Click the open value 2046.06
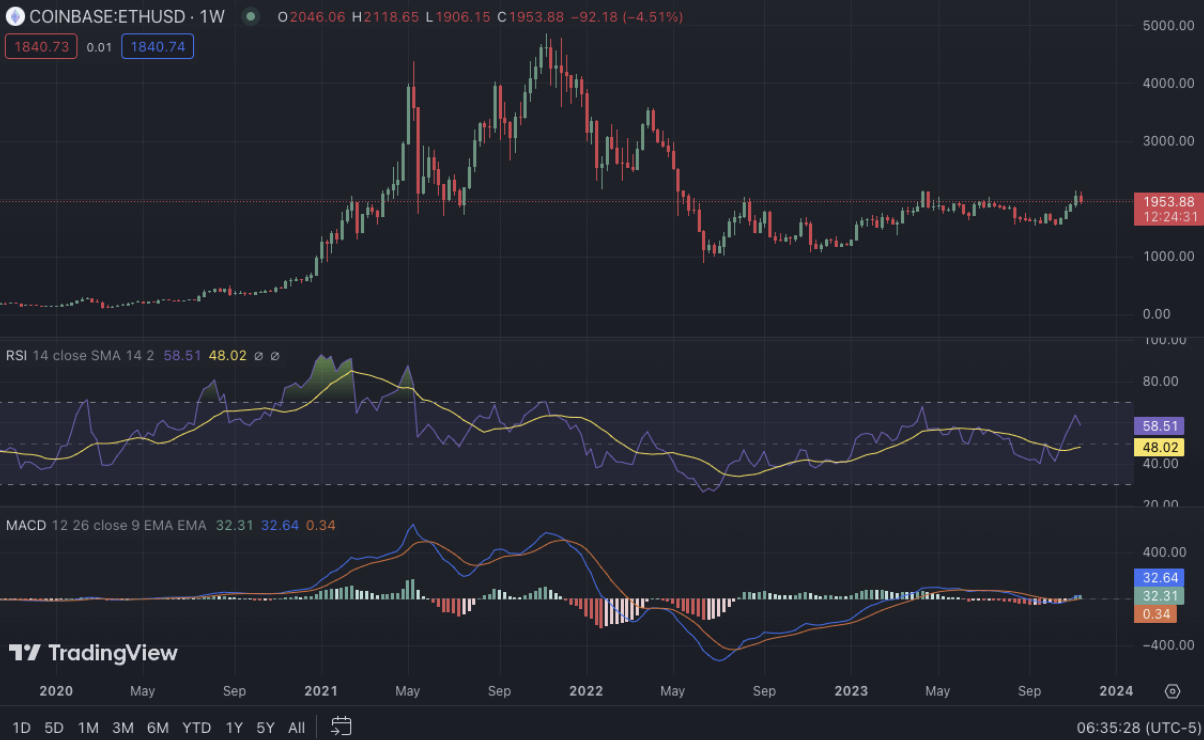The image size is (1204, 740). pyautogui.click(x=316, y=17)
